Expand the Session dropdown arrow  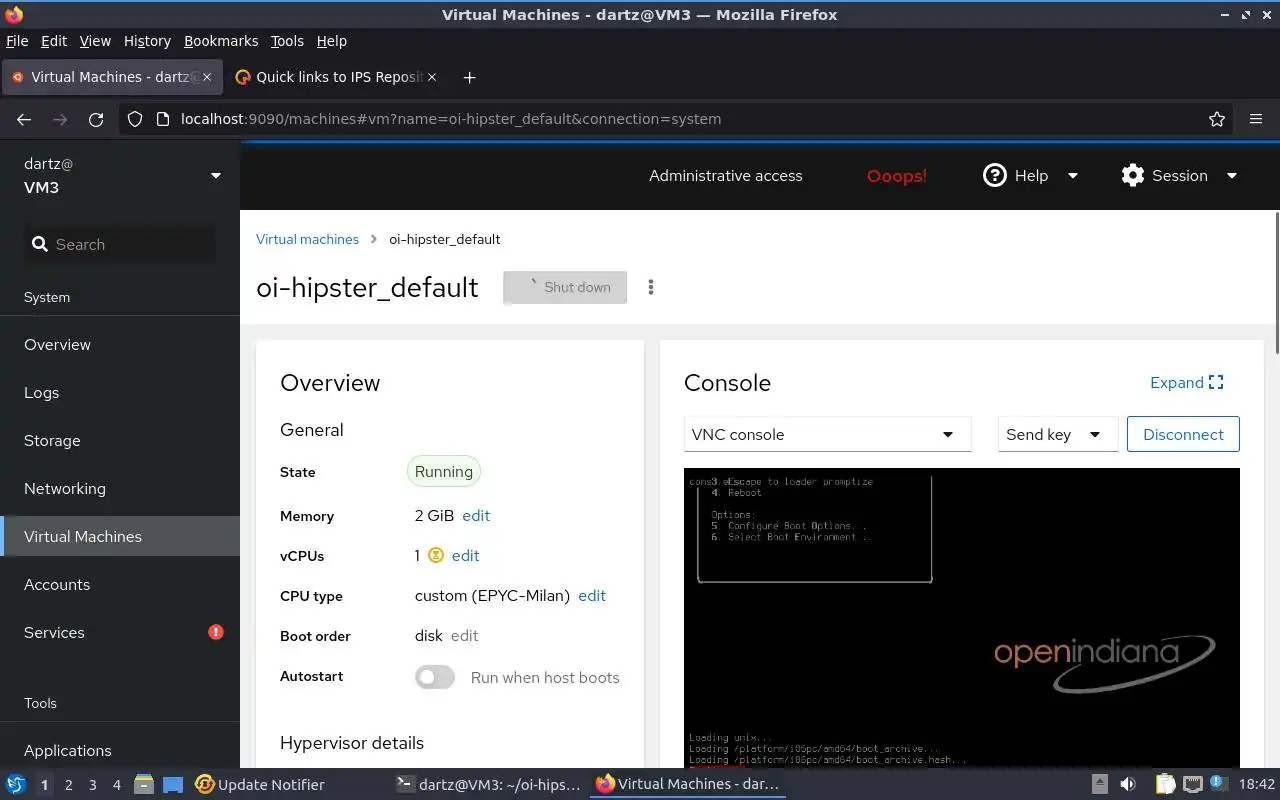[x=1232, y=176]
